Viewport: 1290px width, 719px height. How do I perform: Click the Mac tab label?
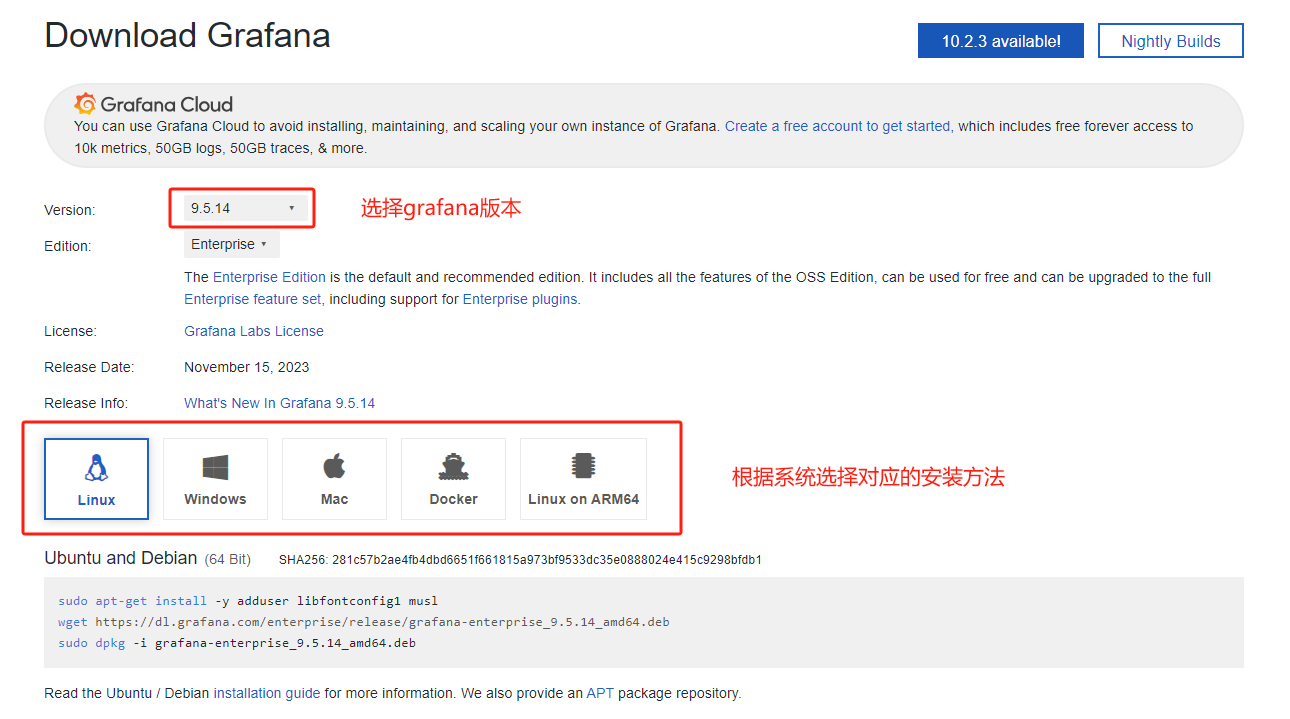coord(334,499)
